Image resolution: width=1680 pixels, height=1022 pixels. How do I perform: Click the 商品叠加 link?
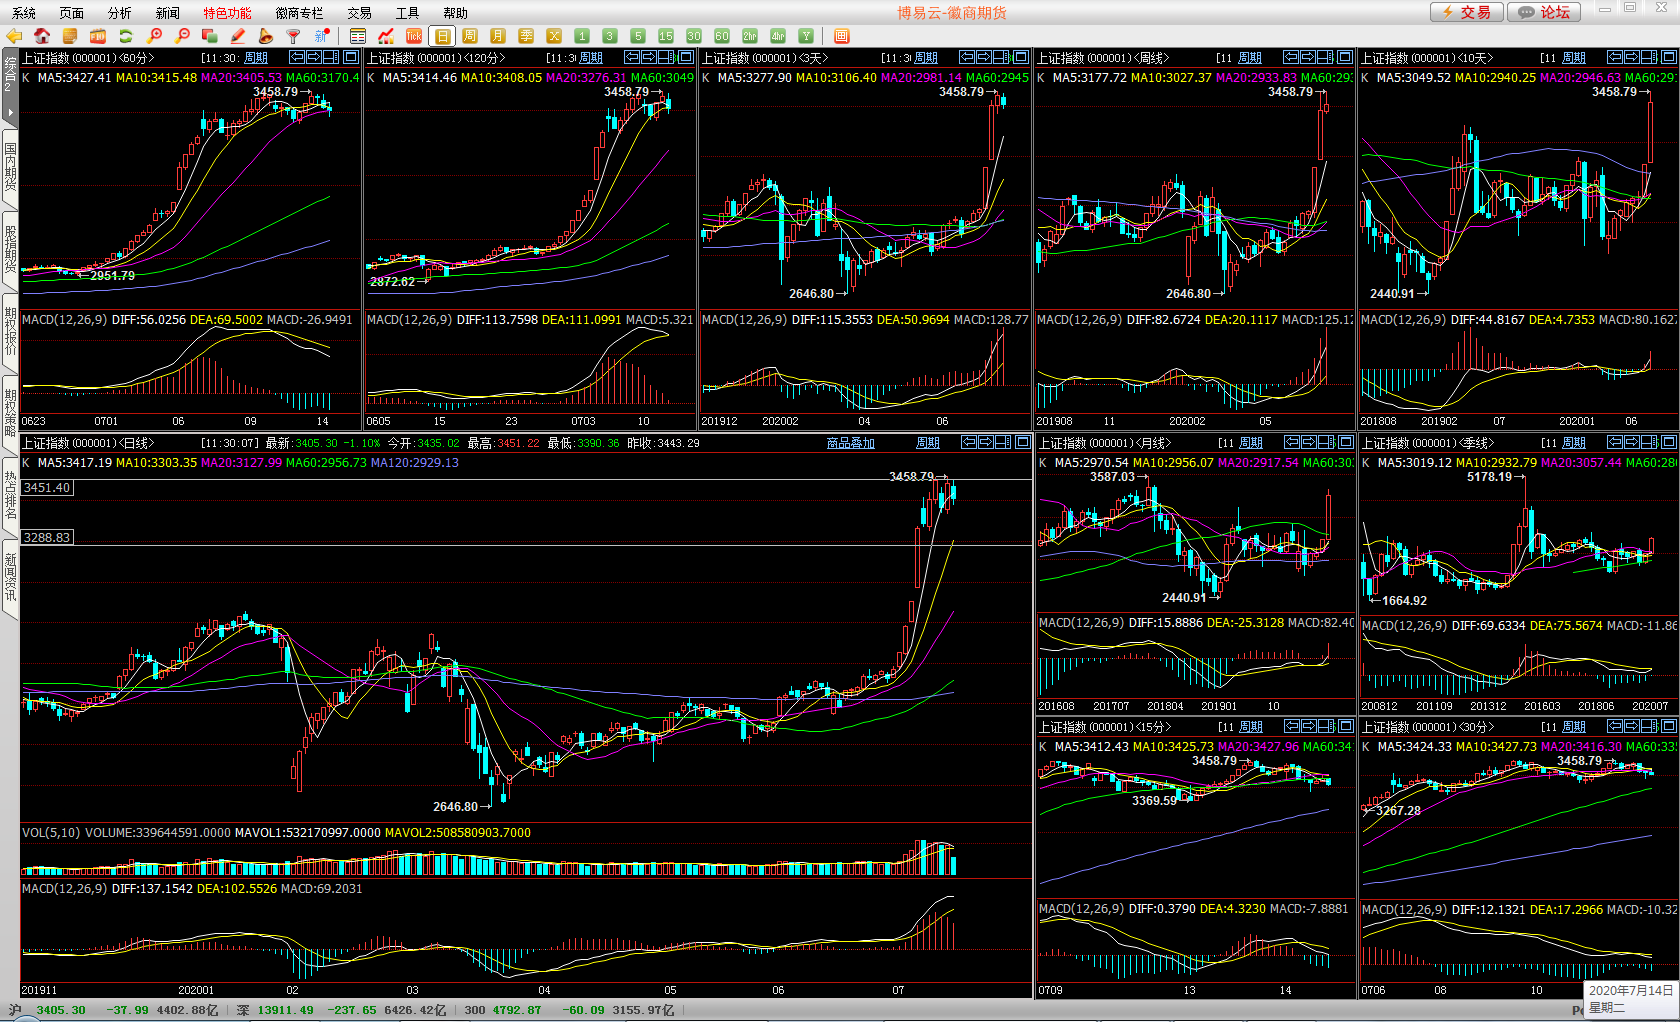coord(850,443)
